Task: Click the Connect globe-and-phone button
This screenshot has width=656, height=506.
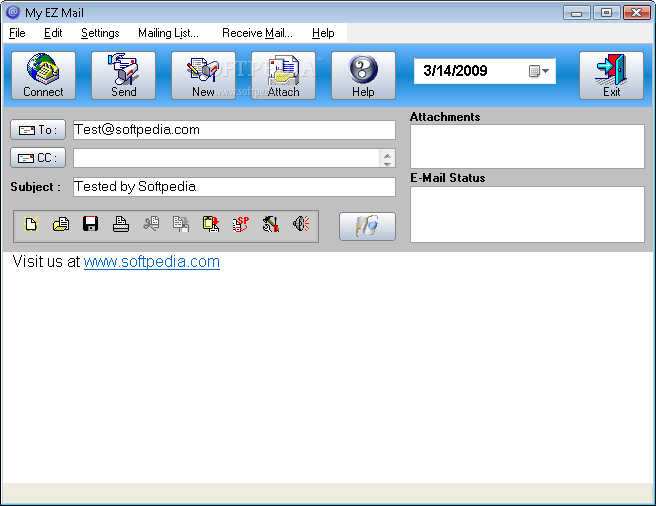Action: [x=44, y=76]
